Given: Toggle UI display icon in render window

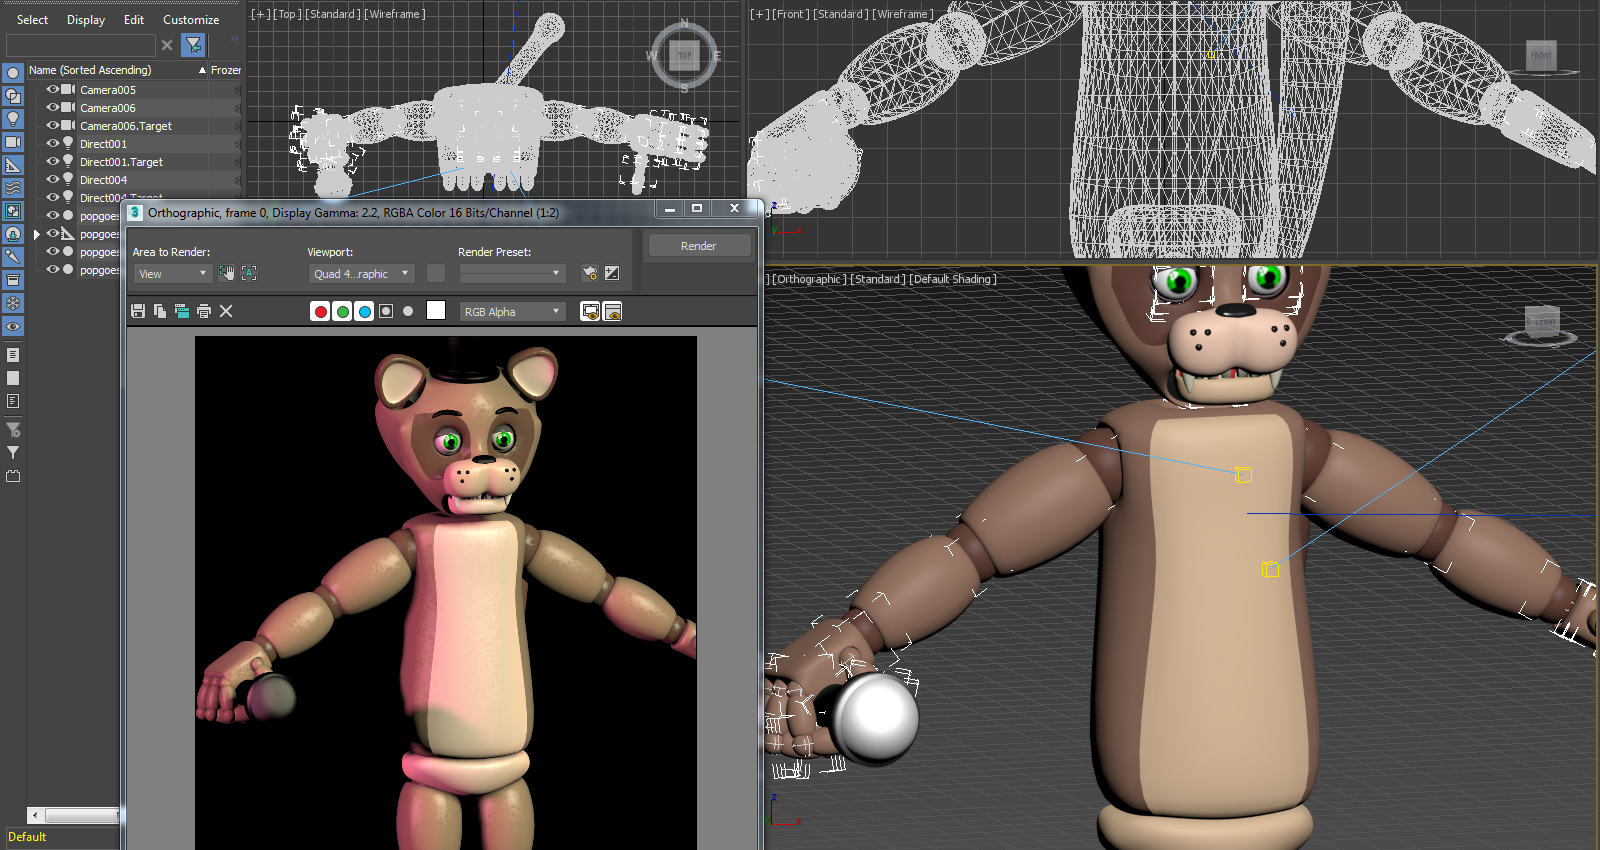Looking at the screenshot, I should pyautogui.click(x=613, y=311).
